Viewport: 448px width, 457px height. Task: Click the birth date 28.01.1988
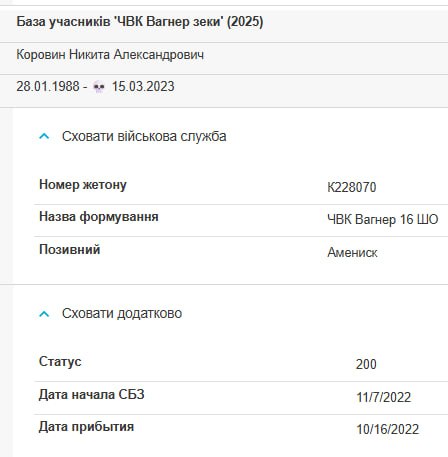(x=48, y=87)
